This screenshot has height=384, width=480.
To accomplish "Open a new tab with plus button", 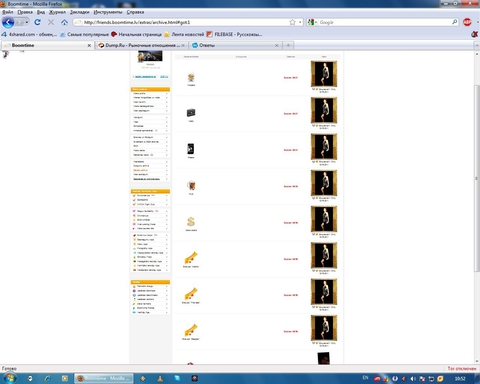I will (288, 45).
